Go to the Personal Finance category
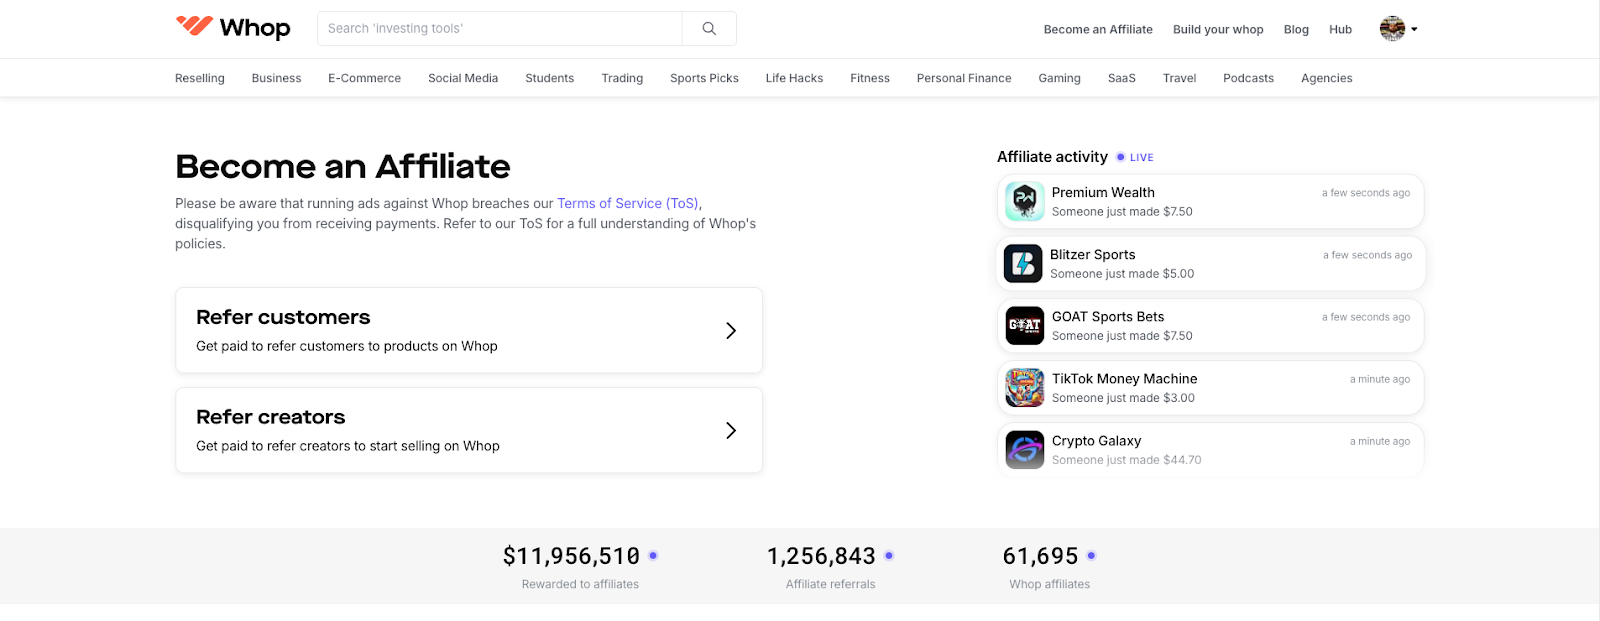1600x621 pixels. (963, 78)
